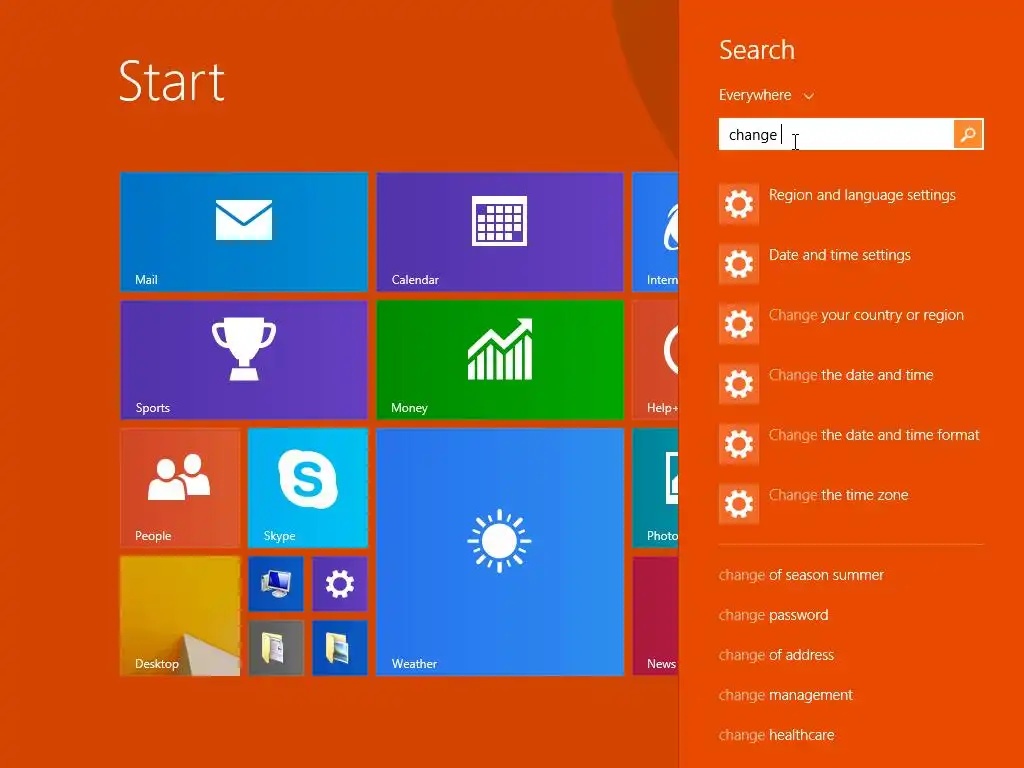
Task: Open the Mail tile
Action: [x=244, y=232]
